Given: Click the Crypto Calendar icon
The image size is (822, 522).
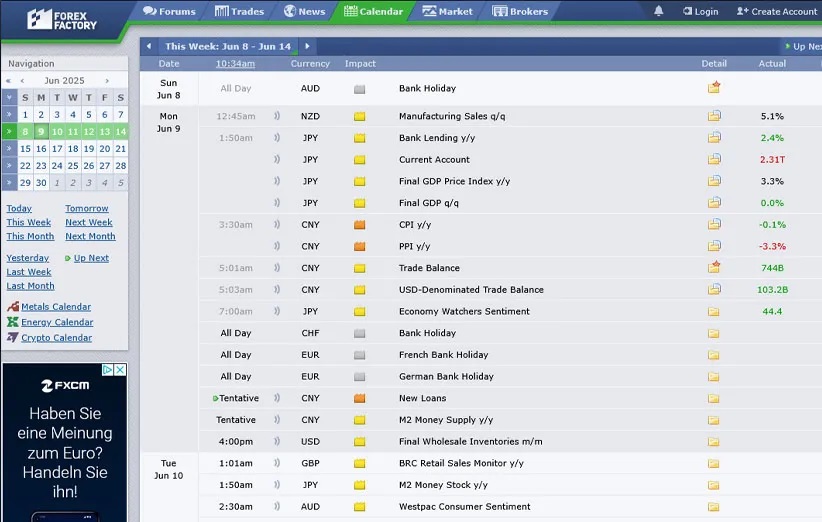Looking at the screenshot, I should coord(13,338).
